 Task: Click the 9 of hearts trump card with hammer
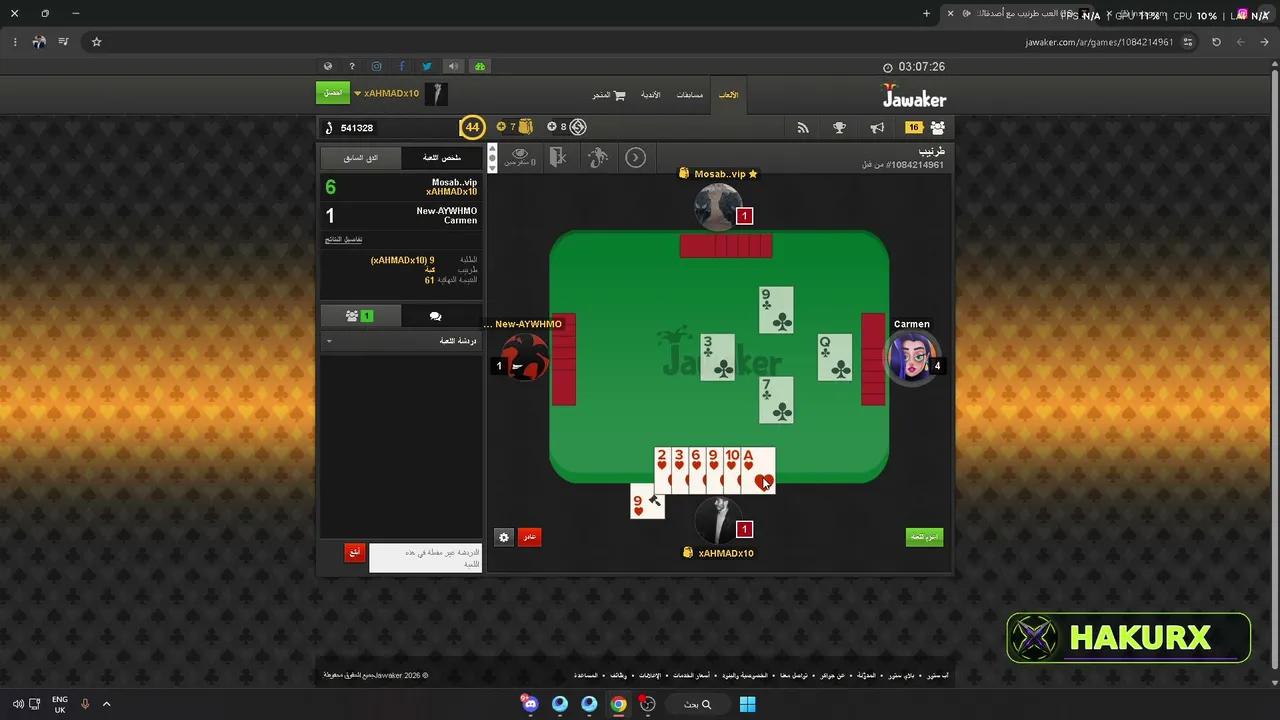(x=647, y=501)
